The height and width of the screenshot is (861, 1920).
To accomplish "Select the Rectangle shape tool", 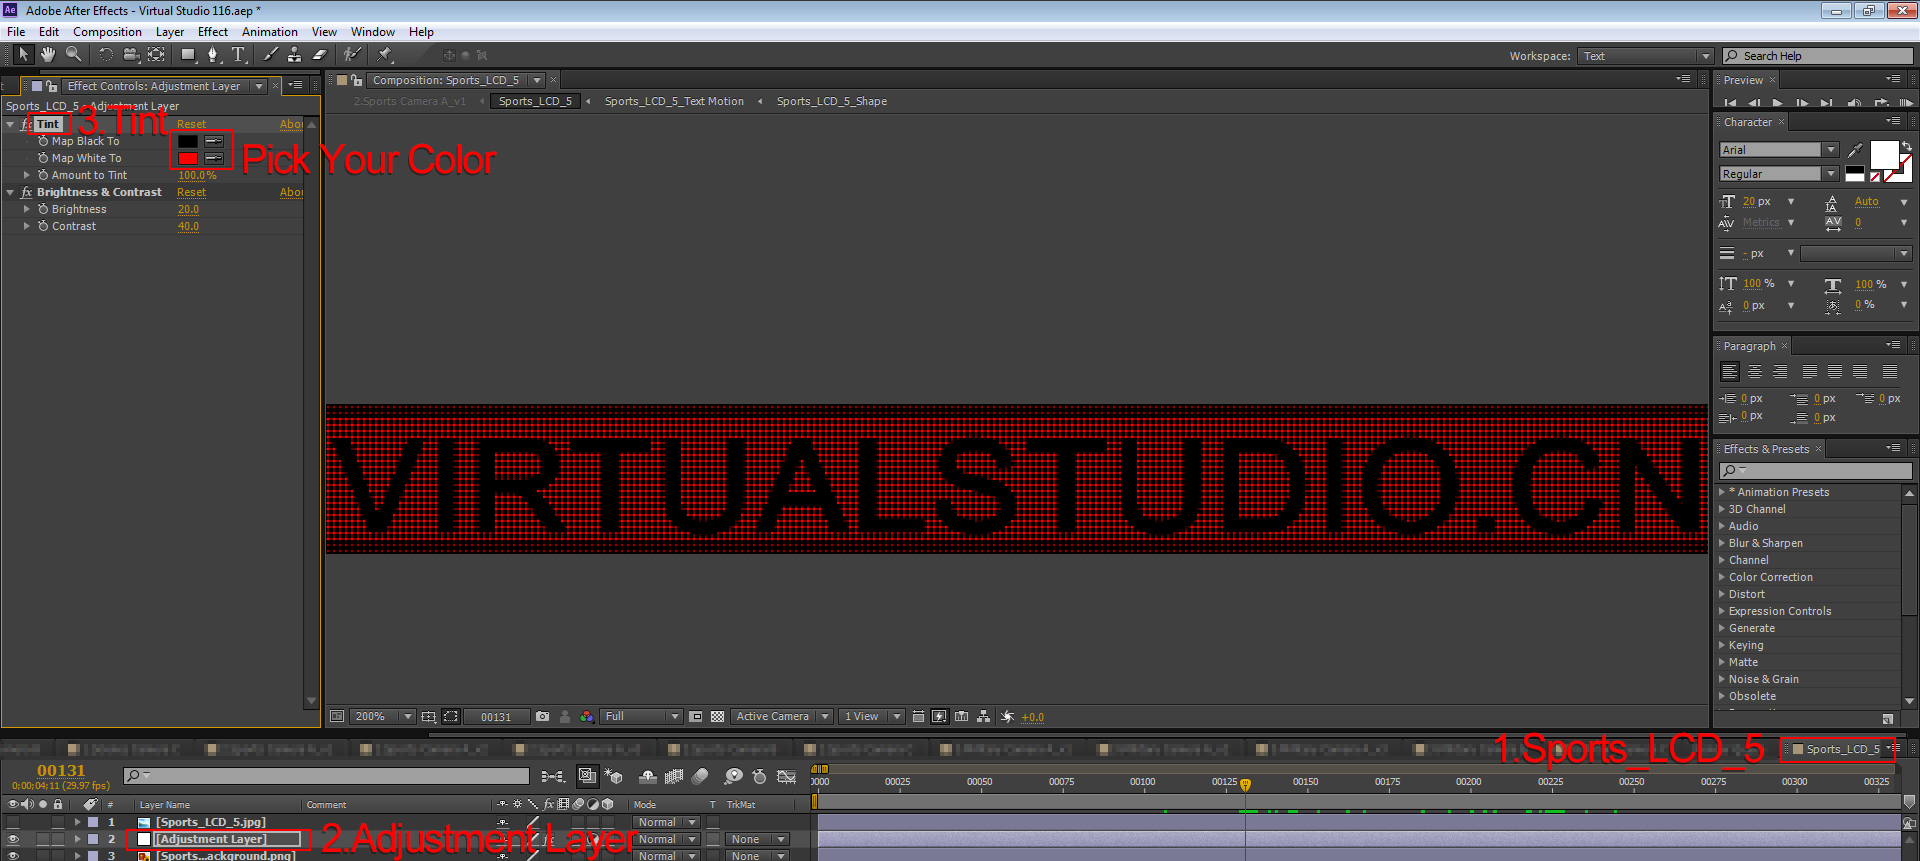I will point(188,54).
